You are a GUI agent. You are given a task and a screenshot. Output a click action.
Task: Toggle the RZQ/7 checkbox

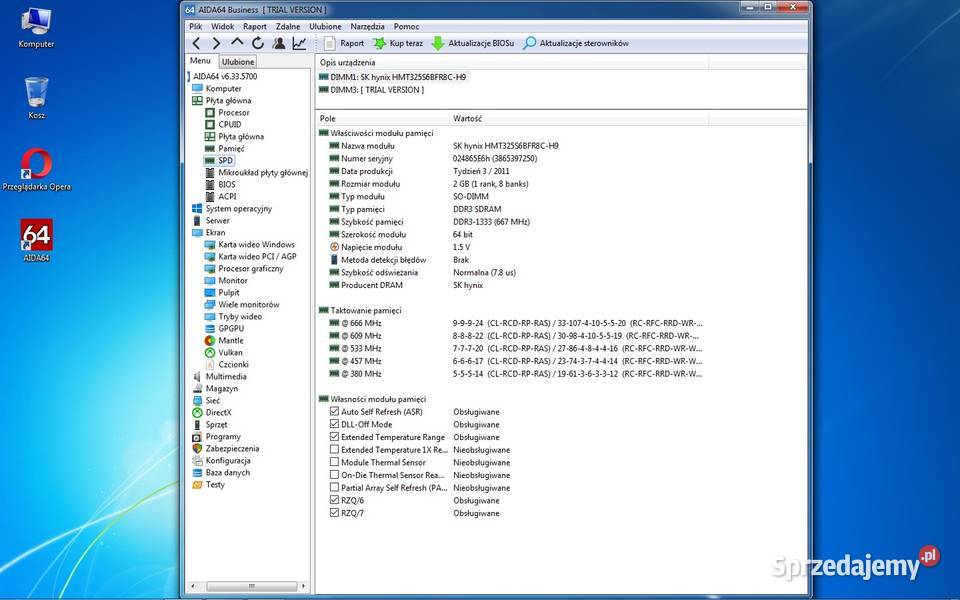pos(334,513)
